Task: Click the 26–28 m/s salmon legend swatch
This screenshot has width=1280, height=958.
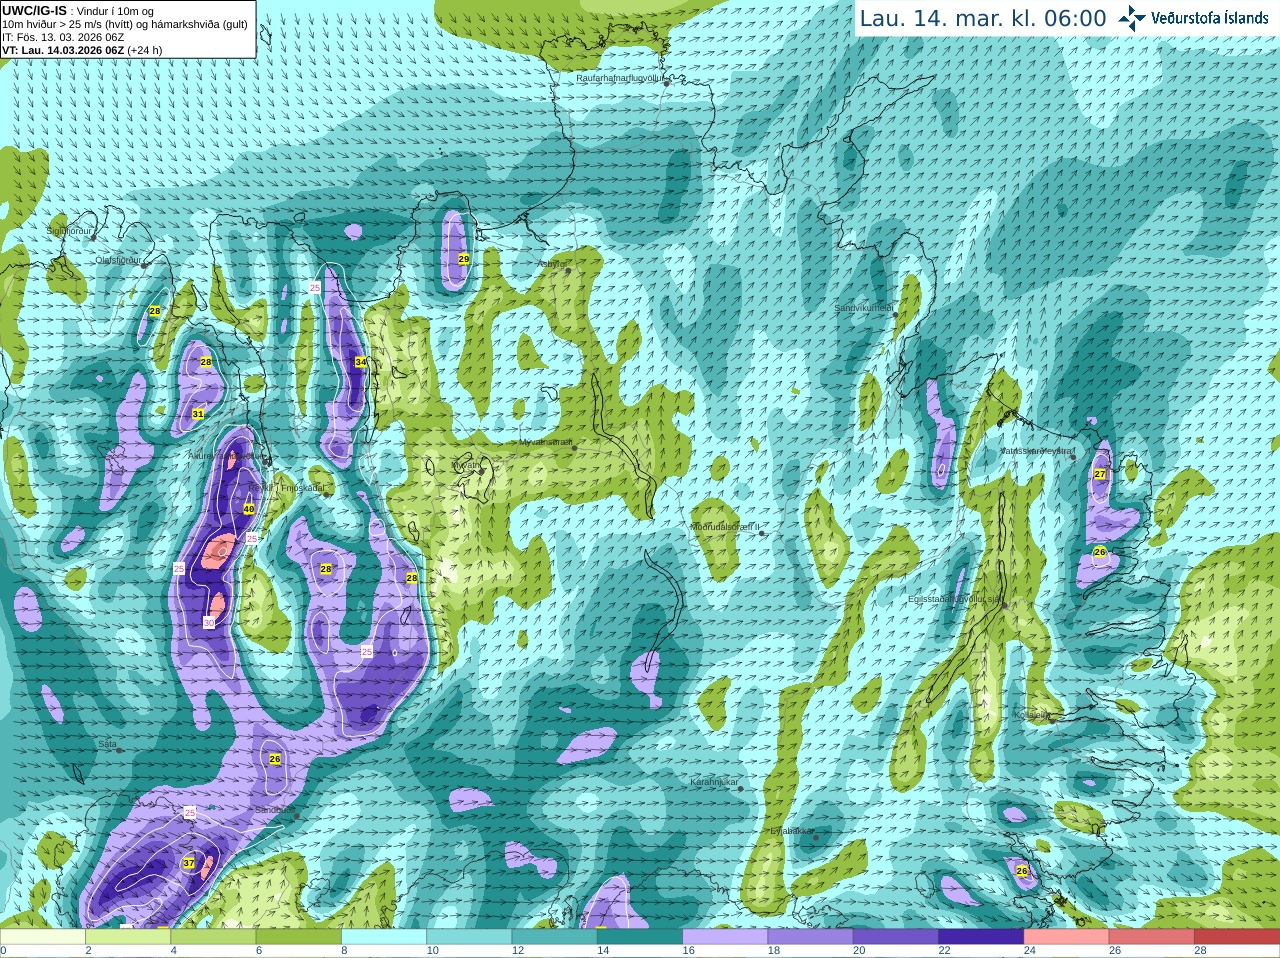Action: pyautogui.click(x=1152, y=936)
